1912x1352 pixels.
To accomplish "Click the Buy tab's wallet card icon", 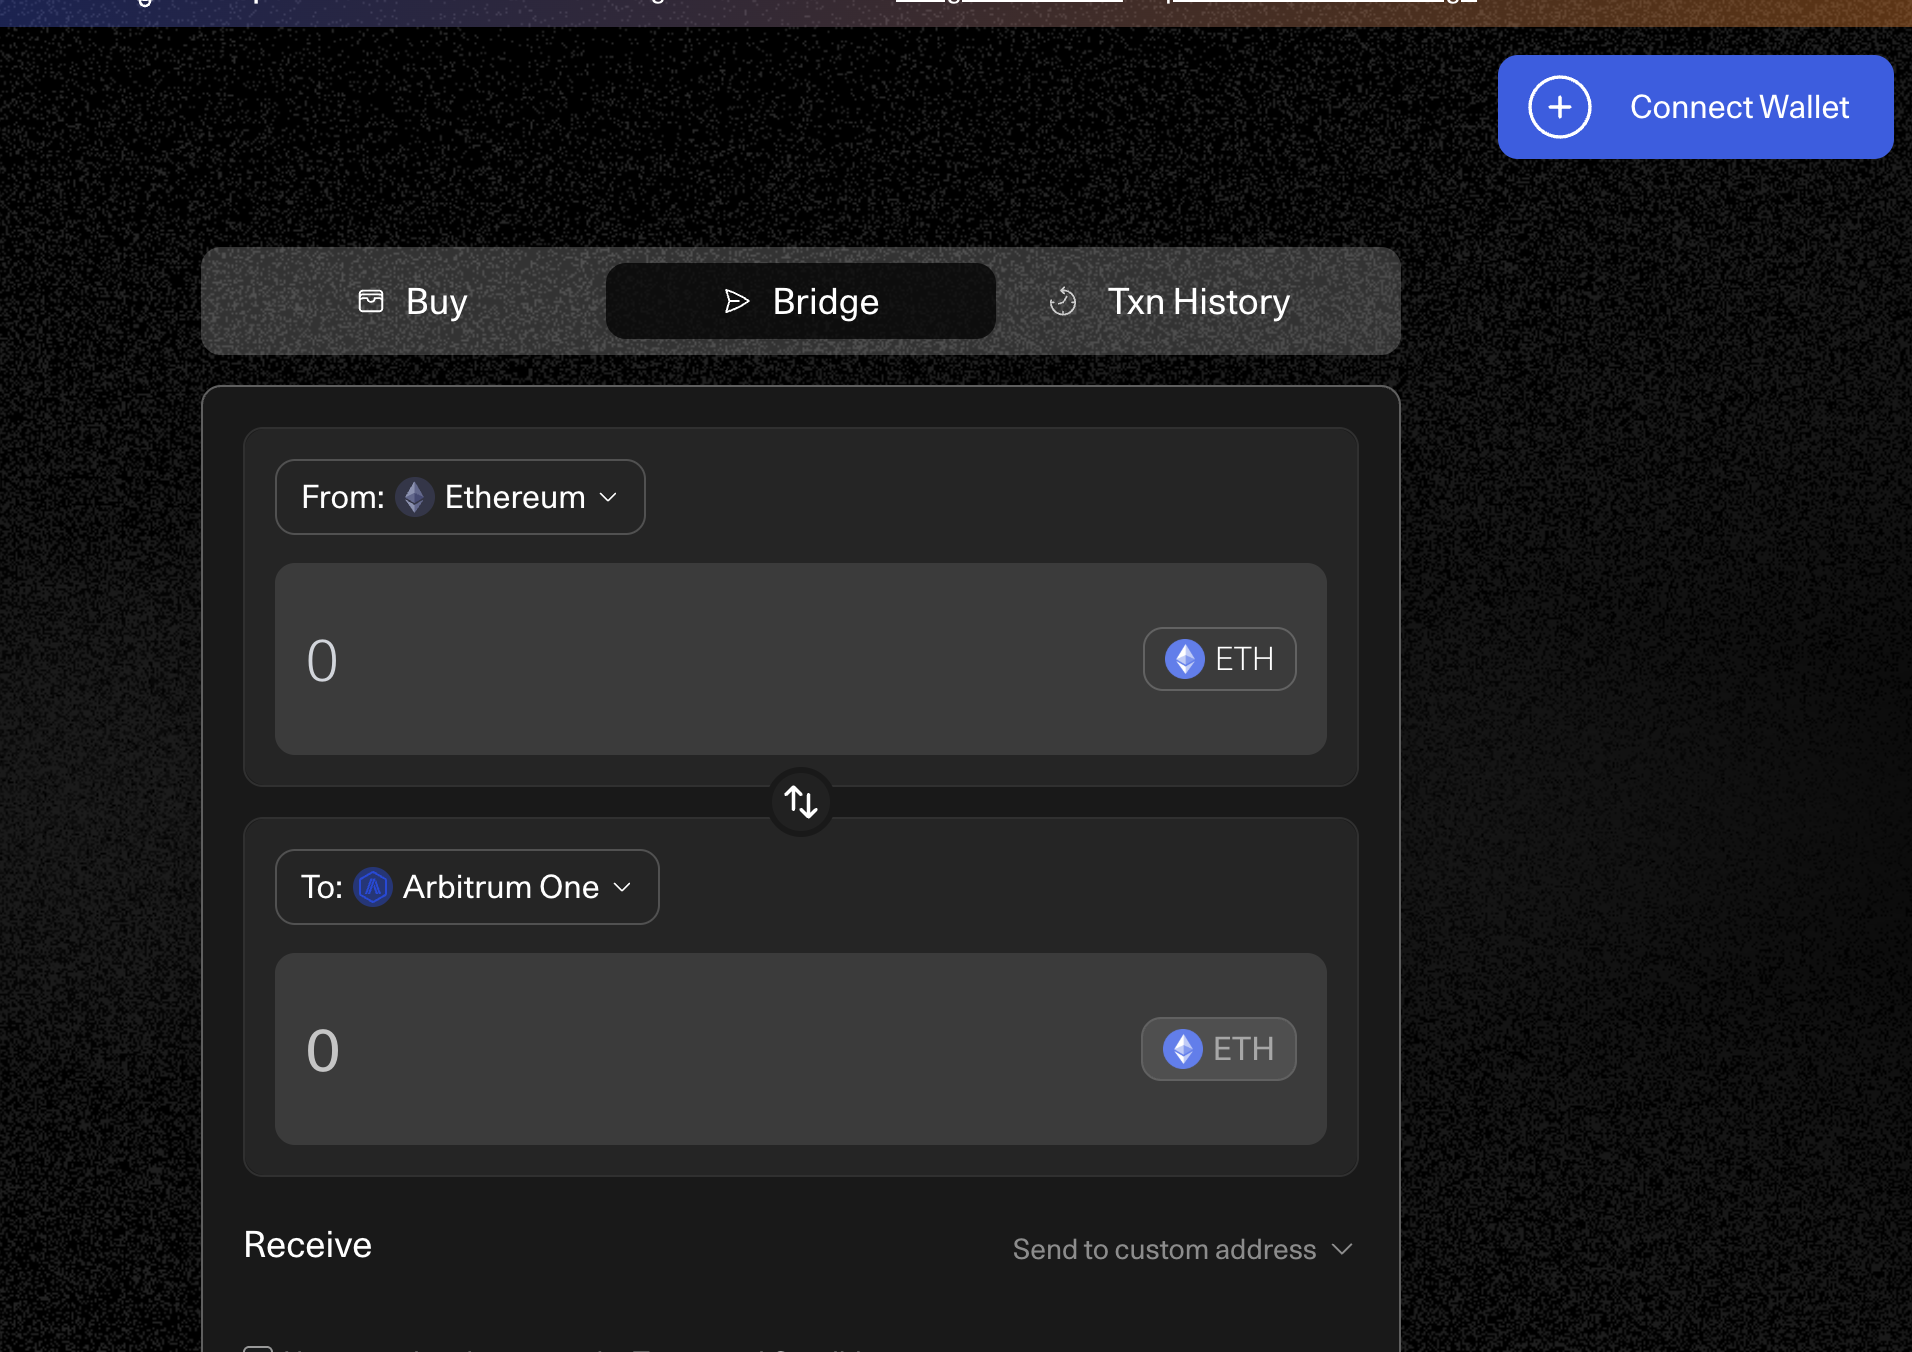I will coord(371,301).
